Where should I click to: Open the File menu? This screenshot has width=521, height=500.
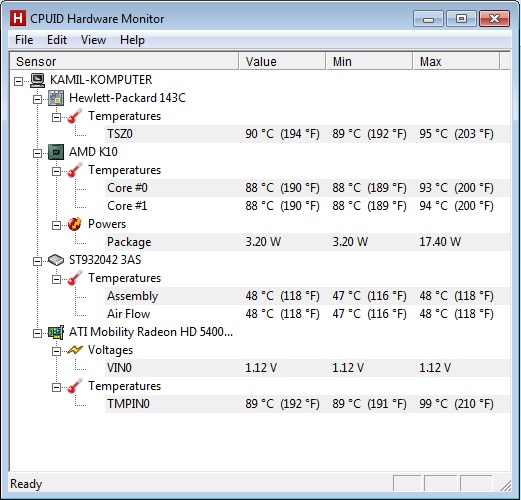tap(24, 40)
